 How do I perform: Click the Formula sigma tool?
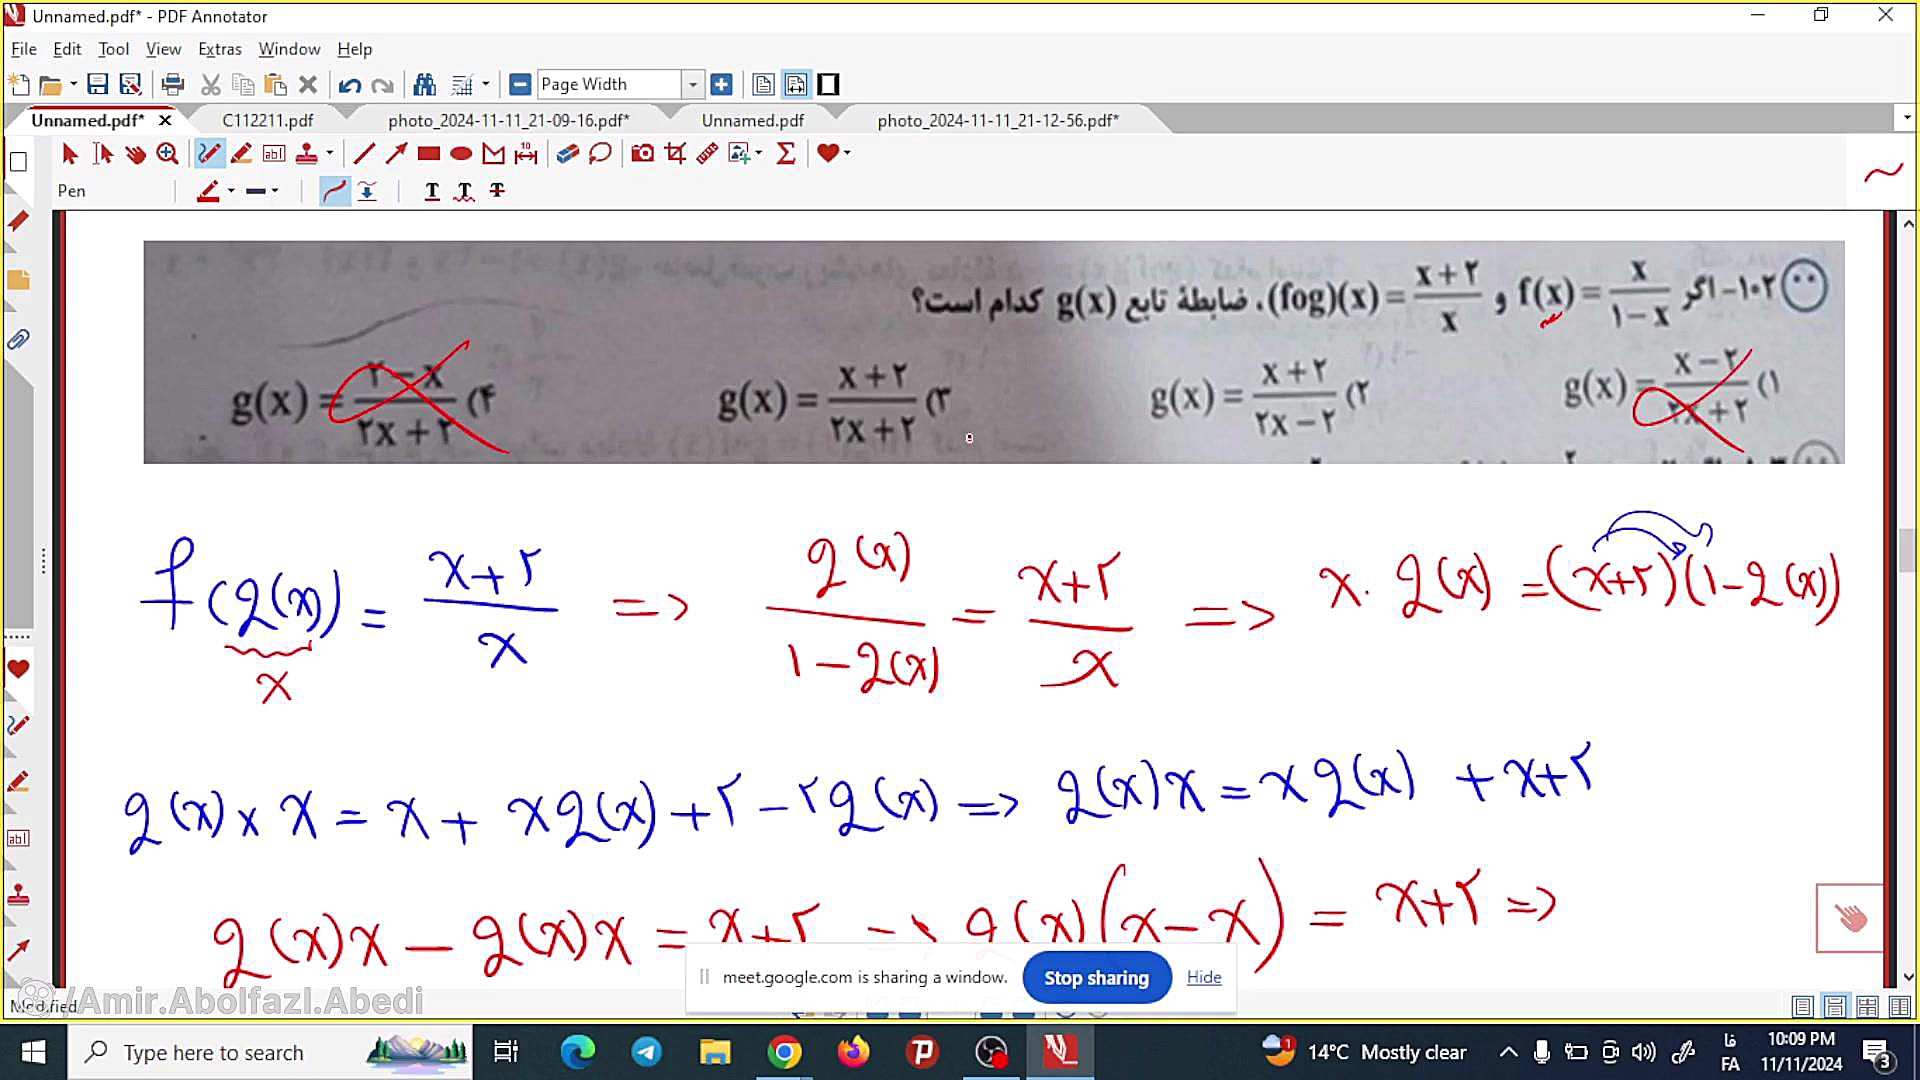click(x=786, y=153)
